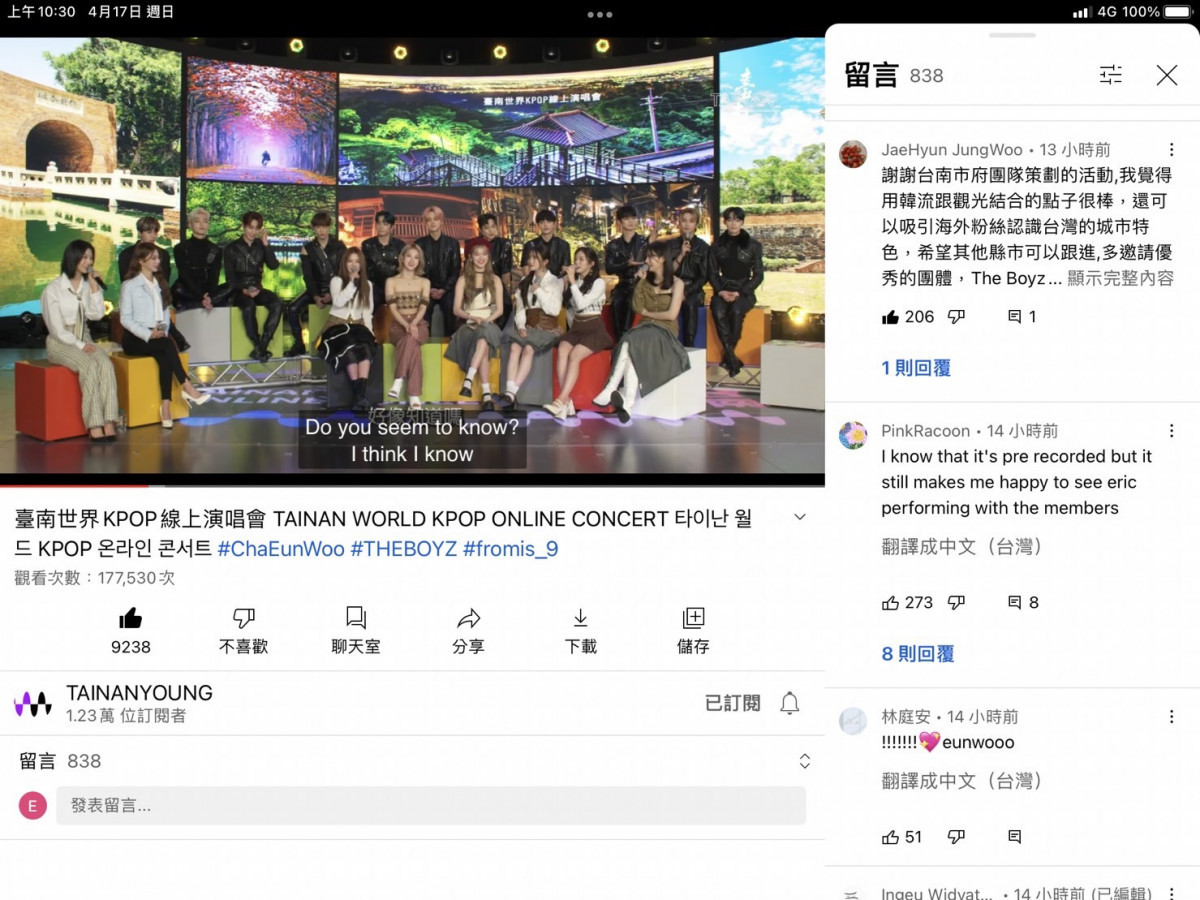Open more options for 林庭安 comment
The width and height of the screenshot is (1200, 900).
pyautogui.click(x=1171, y=717)
